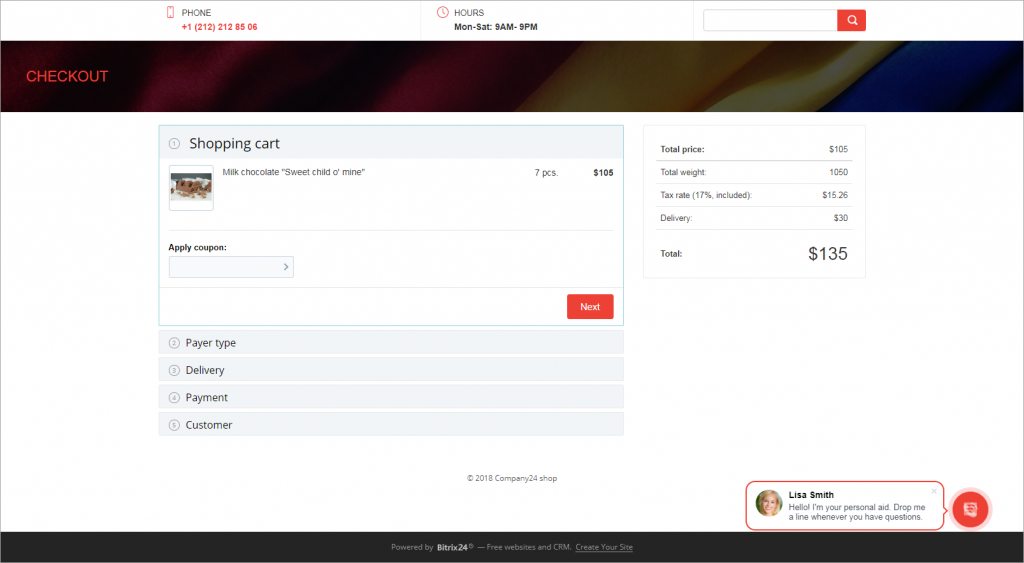Click the Tax rate (17%, included) label
This screenshot has width=1024, height=563.
(x=706, y=195)
